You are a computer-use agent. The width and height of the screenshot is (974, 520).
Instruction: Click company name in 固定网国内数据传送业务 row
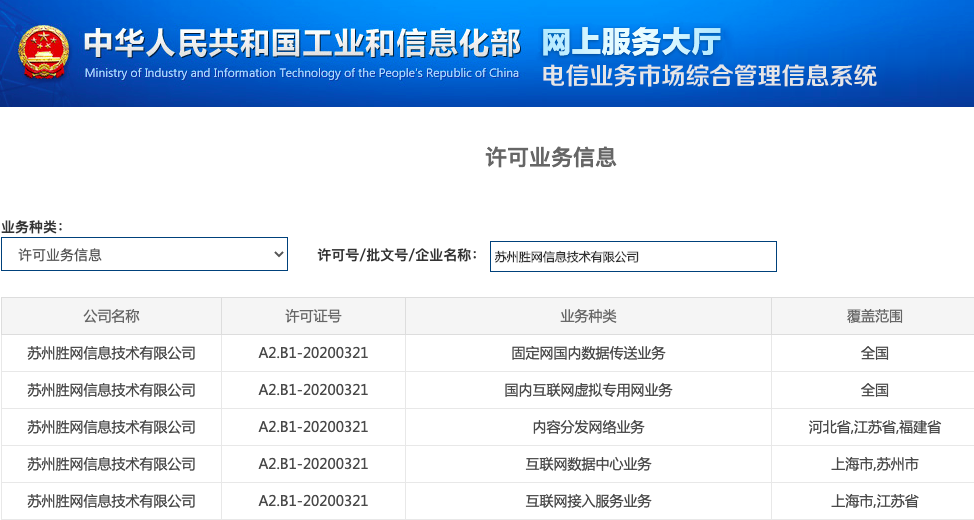(x=111, y=353)
